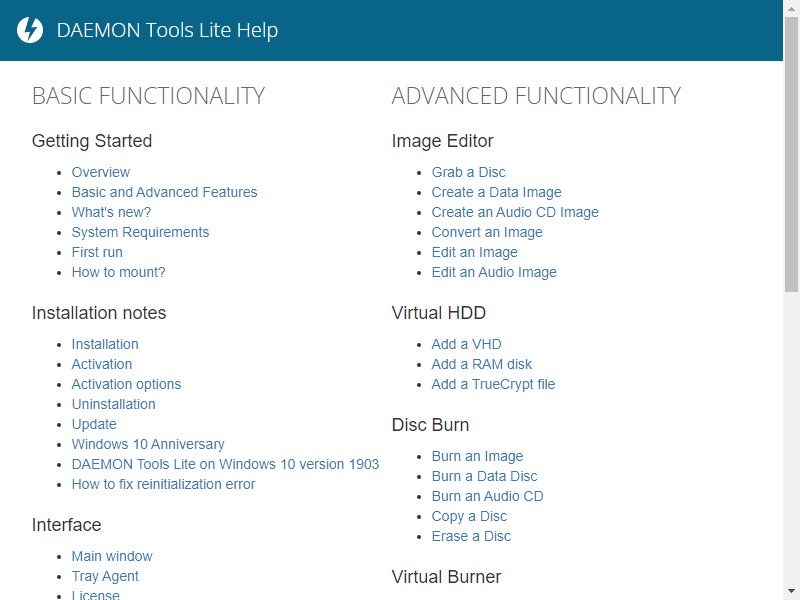
Task: Open Create a Data Image link
Action: coord(496,192)
